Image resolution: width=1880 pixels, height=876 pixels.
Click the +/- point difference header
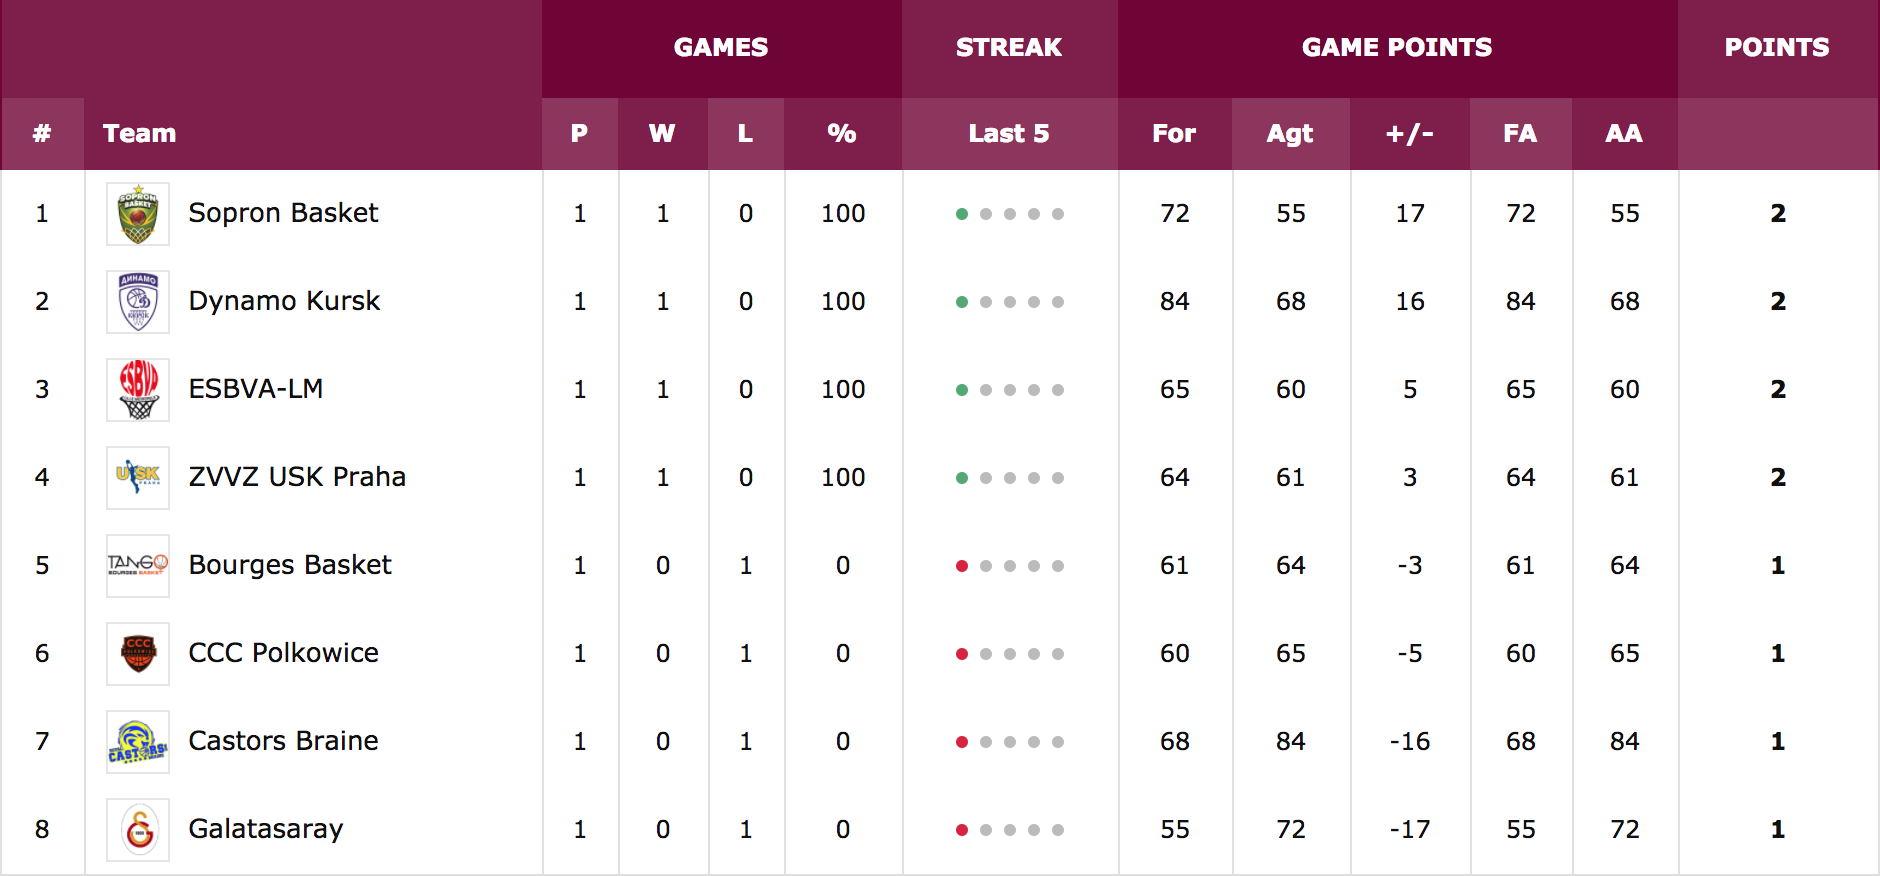pos(1409,133)
